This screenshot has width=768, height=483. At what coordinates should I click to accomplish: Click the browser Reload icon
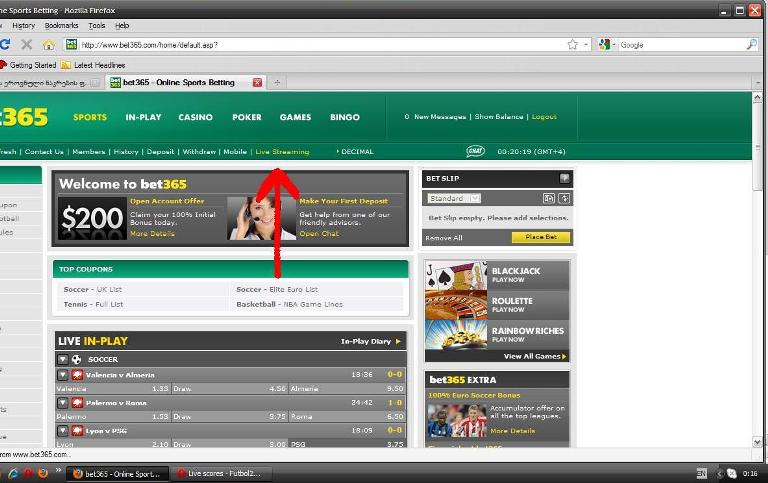click(5, 45)
